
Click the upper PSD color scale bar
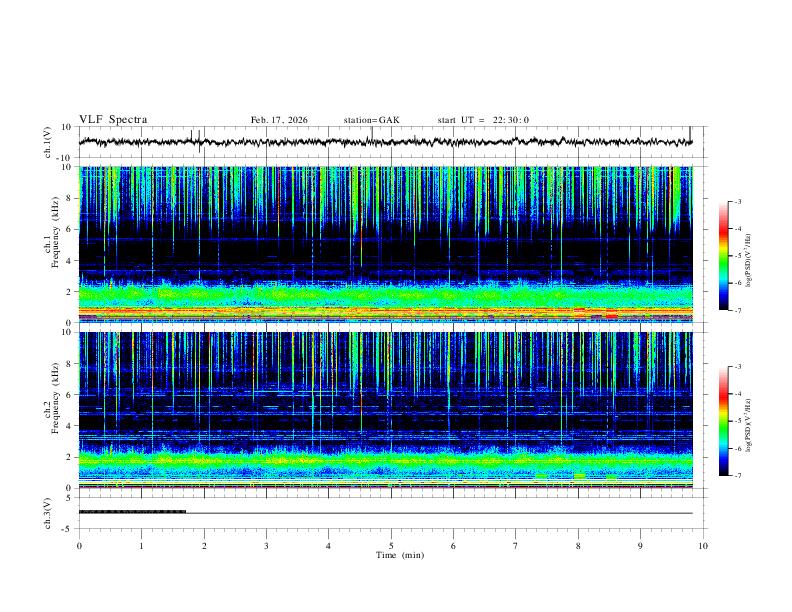tap(724, 256)
